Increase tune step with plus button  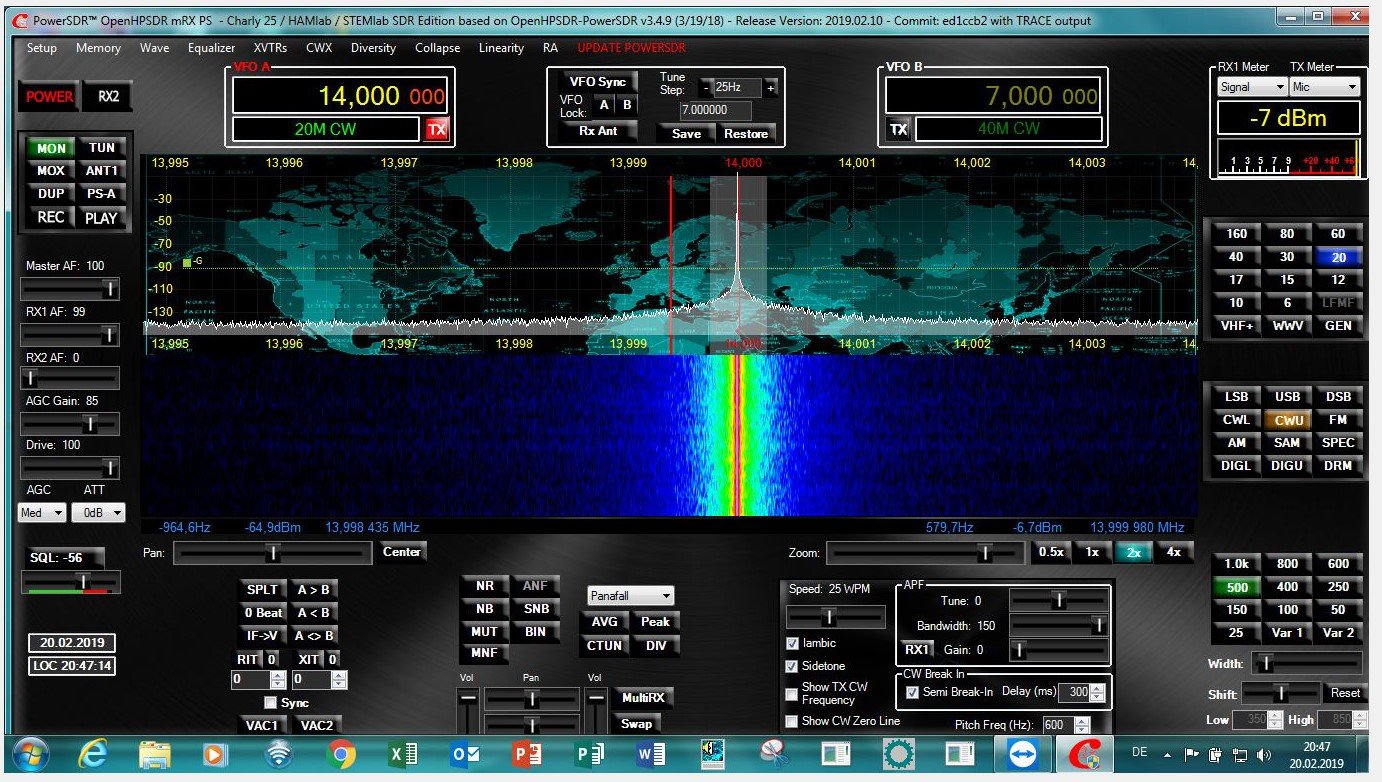[770, 88]
